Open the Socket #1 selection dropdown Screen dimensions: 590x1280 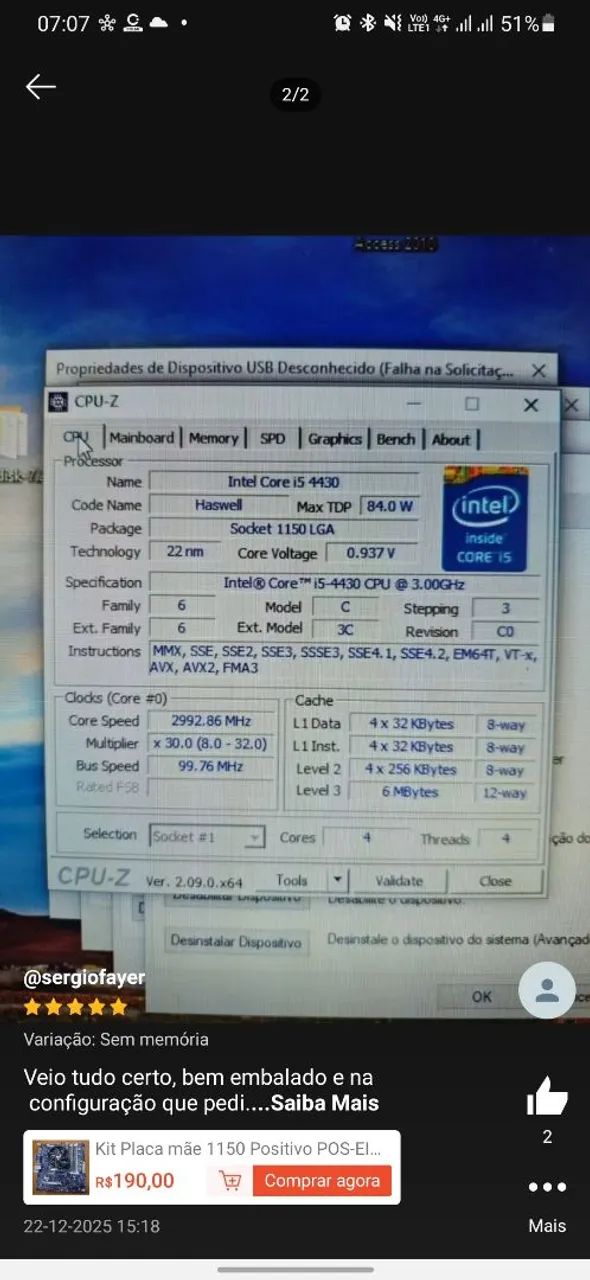pyautogui.click(x=207, y=836)
